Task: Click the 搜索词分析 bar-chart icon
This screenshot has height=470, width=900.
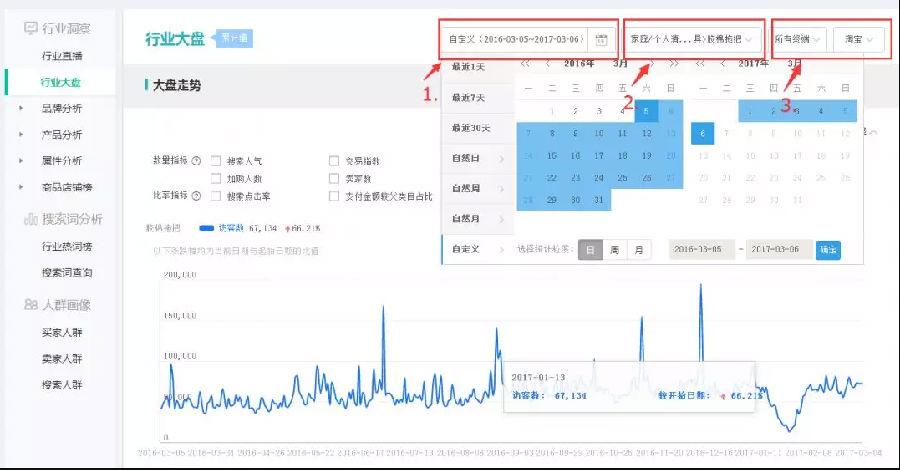Action: tap(31, 219)
